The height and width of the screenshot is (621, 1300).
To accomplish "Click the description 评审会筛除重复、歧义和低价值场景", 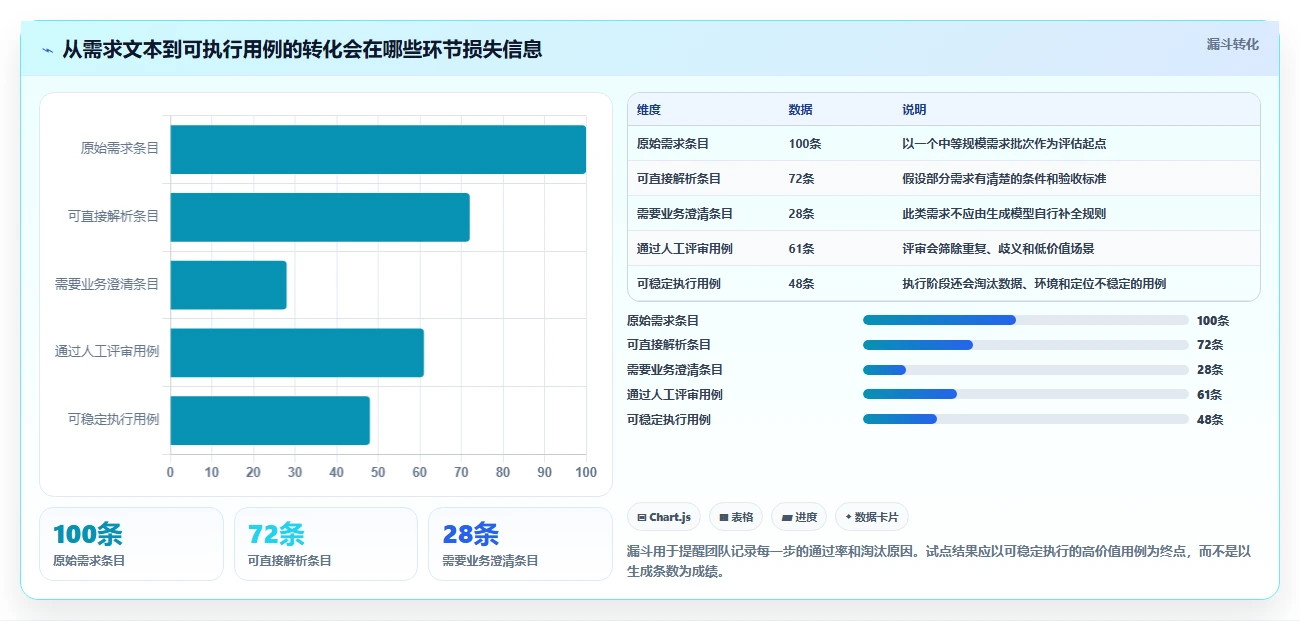I will click(x=998, y=248).
